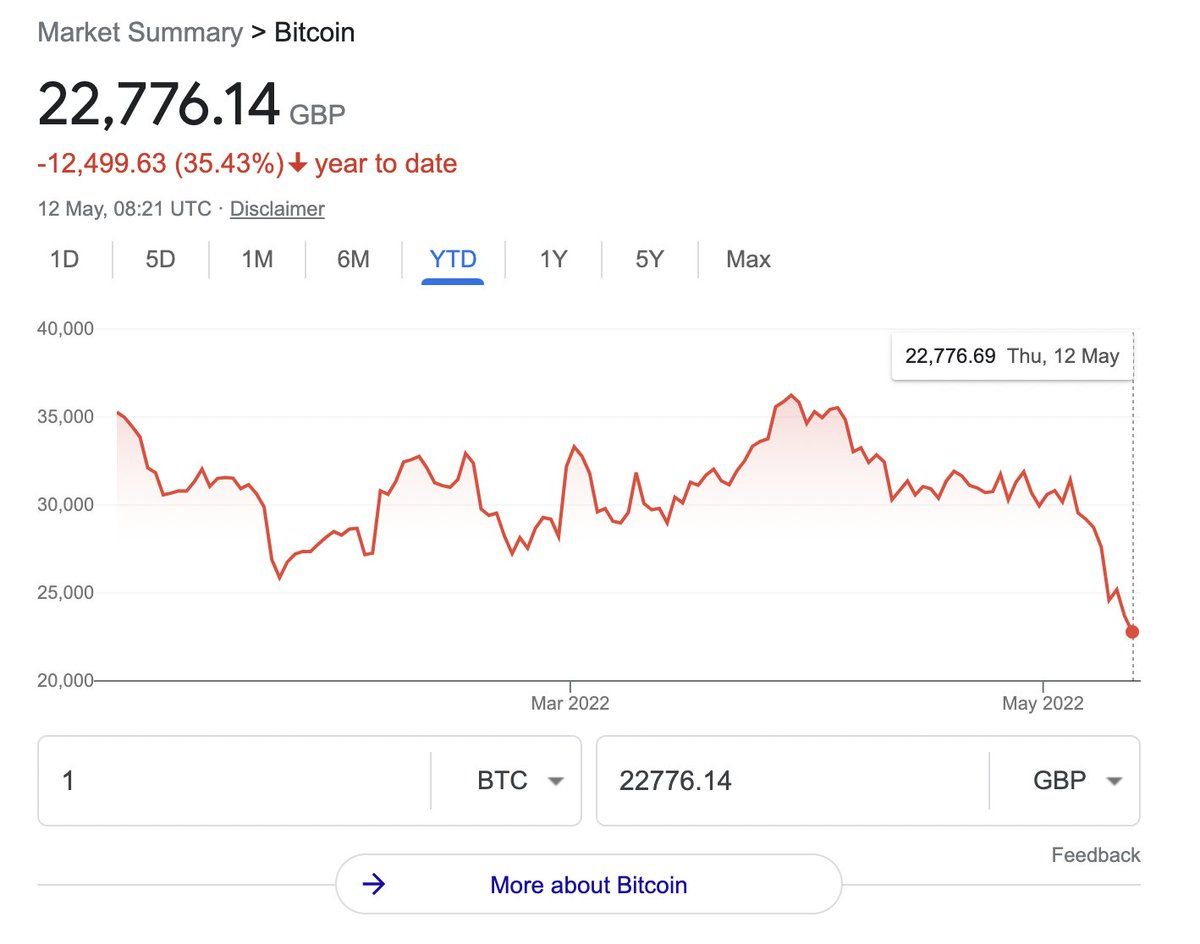Click the More about Bitcoin button
Image resolution: width=1200 pixels, height=944 pixels.
click(x=588, y=885)
